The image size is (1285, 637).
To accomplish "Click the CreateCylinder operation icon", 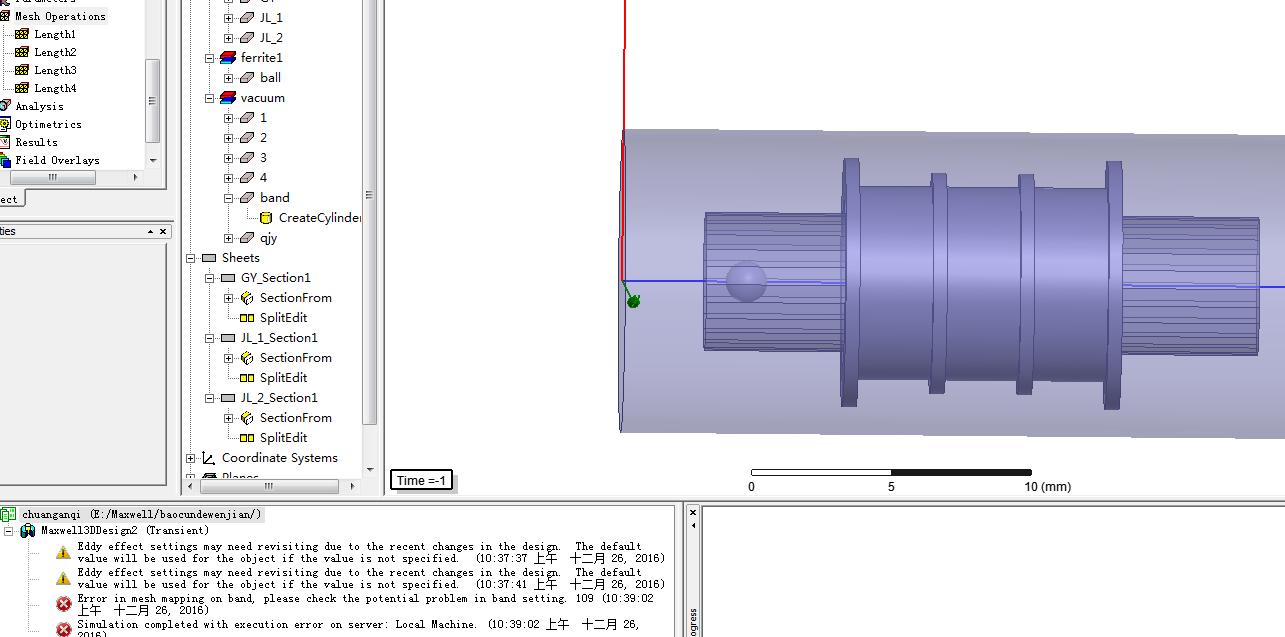I will point(266,218).
